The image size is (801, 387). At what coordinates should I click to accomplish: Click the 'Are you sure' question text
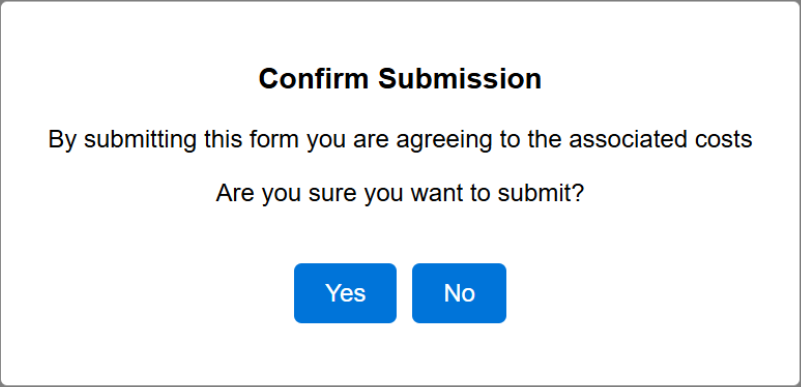[x=400, y=194]
